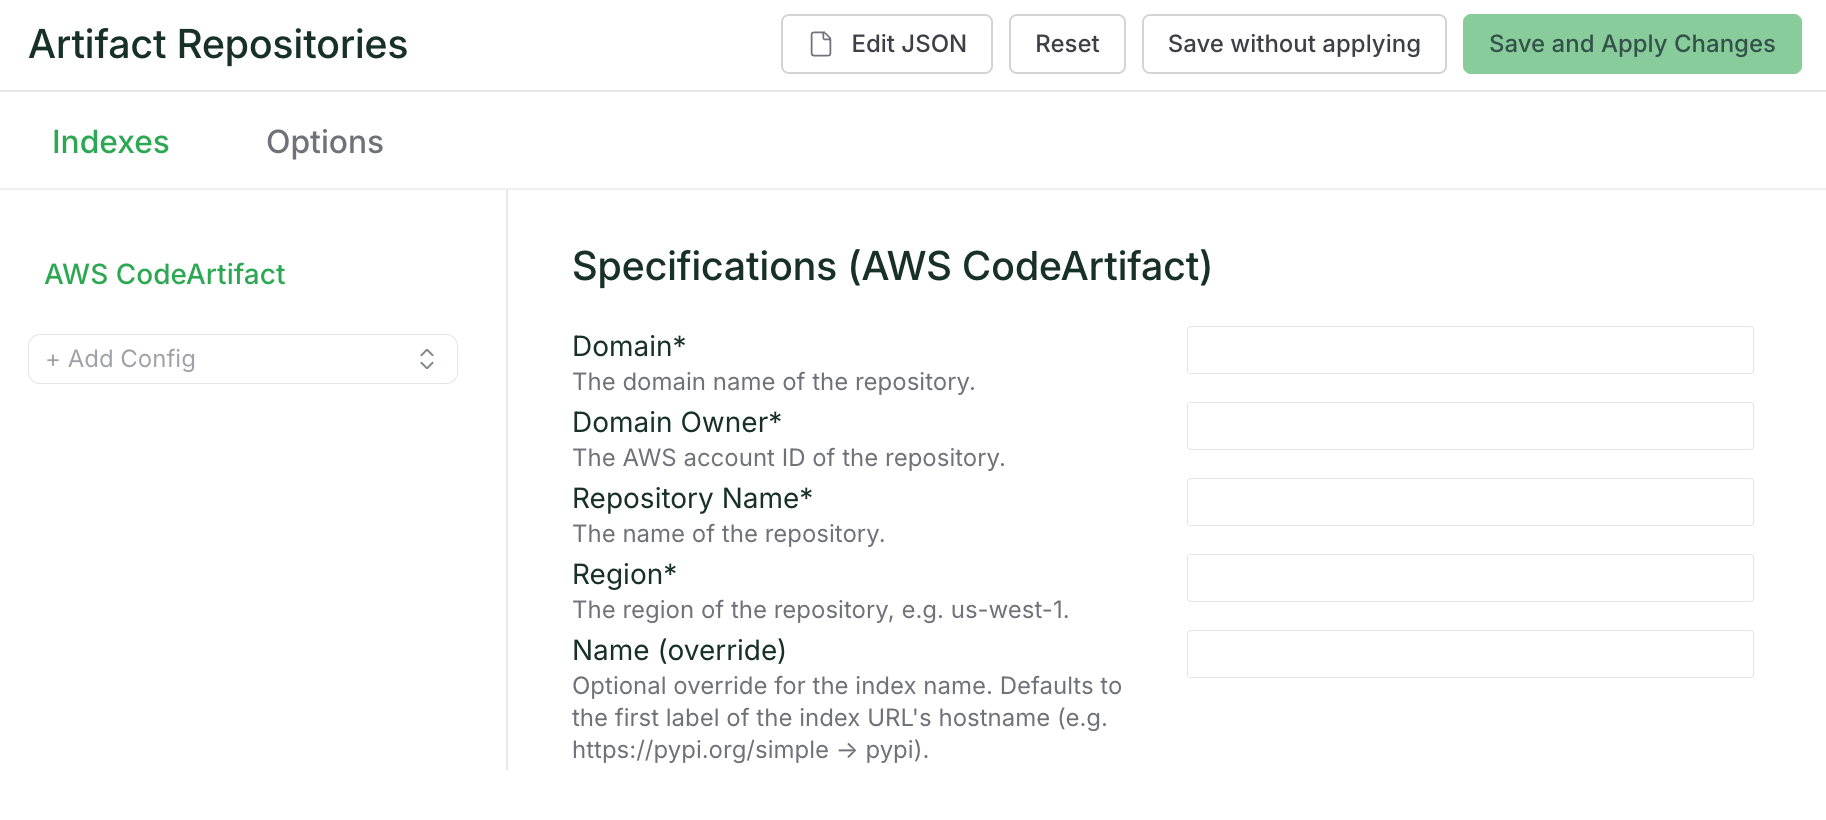This screenshot has width=1826, height=820.
Task: Click Save without applying button
Action: [x=1294, y=44]
